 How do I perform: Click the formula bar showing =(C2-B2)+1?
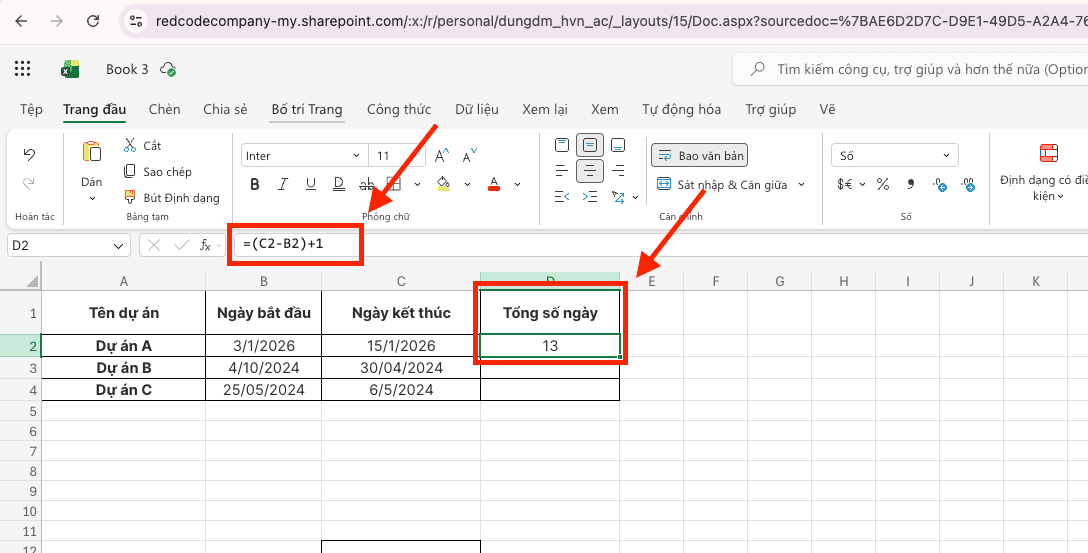(662, 245)
